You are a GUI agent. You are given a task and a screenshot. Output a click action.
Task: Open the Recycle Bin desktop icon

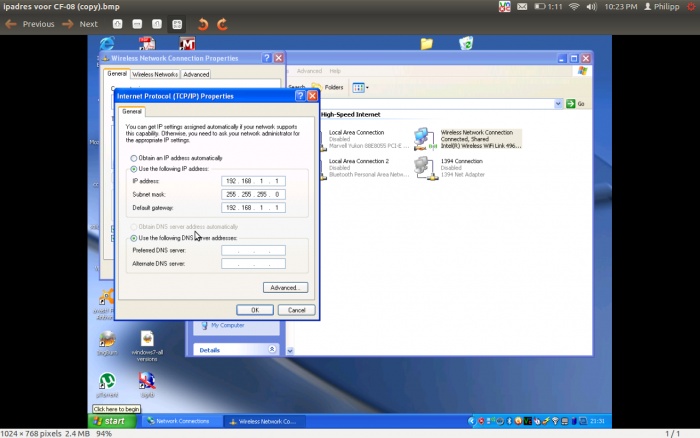point(466,43)
